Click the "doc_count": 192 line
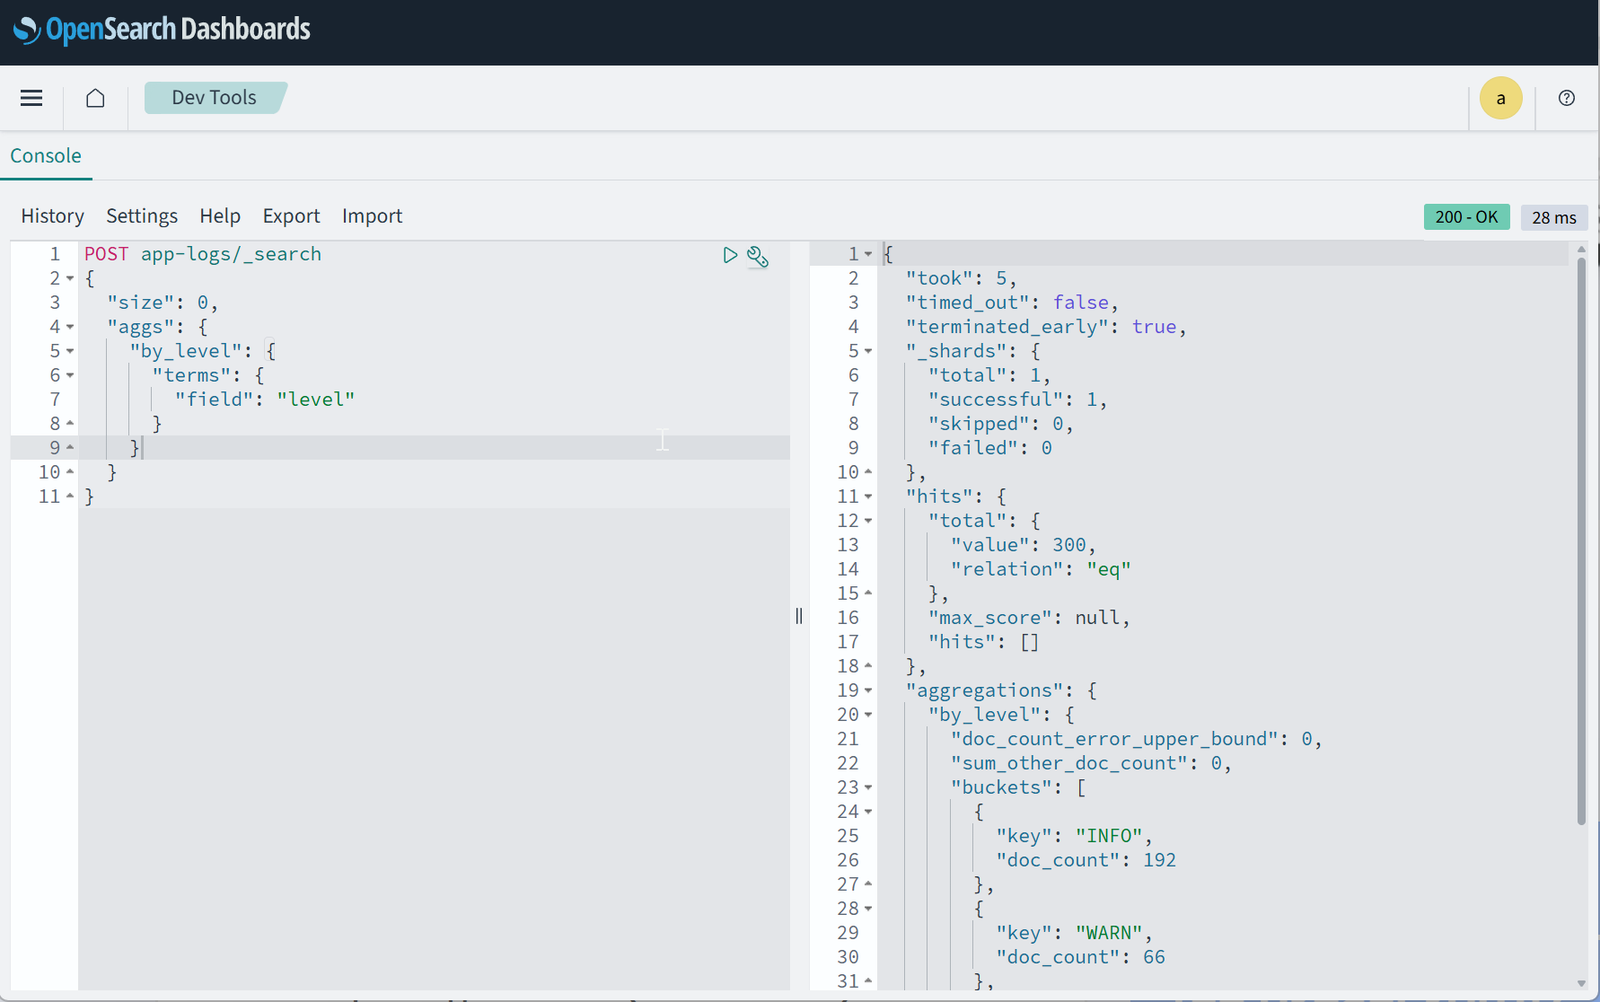This screenshot has height=1002, width=1600. coord(1086,860)
